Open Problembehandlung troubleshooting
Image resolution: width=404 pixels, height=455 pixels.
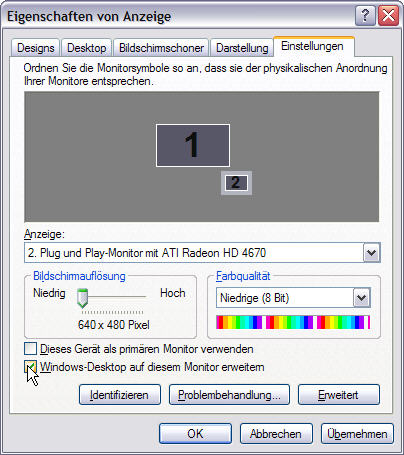click(x=229, y=395)
